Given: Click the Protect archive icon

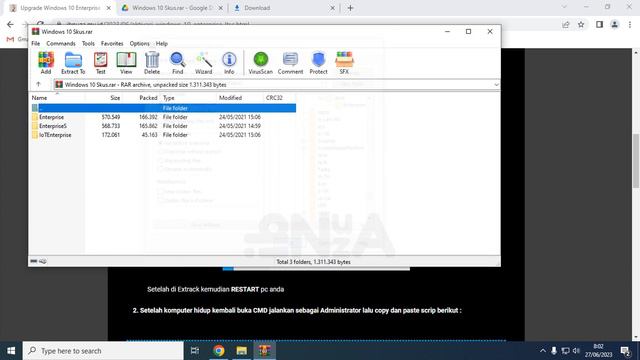Looking at the screenshot, I should [318, 62].
